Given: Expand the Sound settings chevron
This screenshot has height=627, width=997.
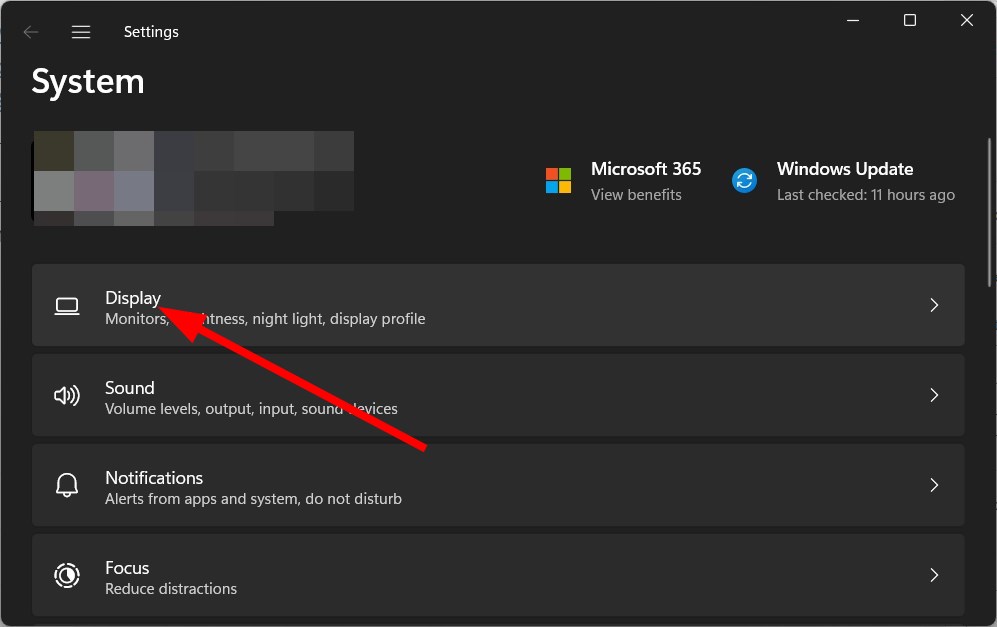Looking at the screenshot, I should [933, 395].
